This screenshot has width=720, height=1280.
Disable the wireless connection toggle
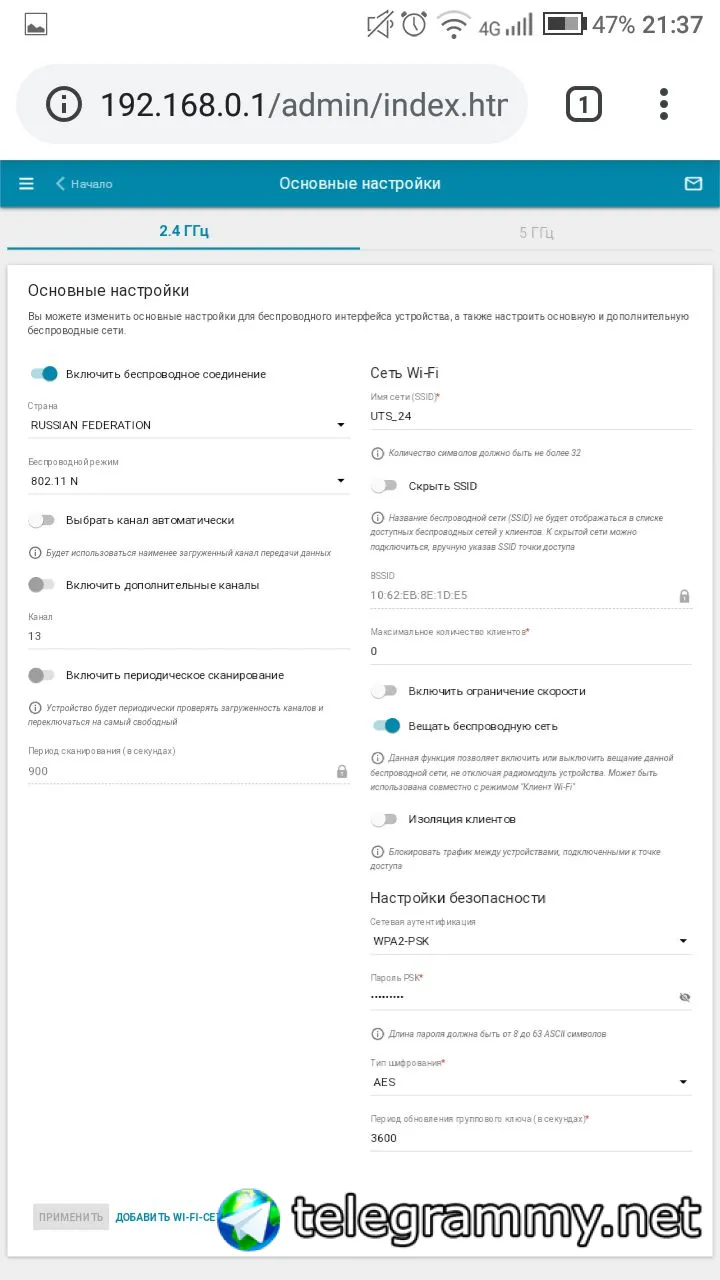(x=44, y=374)
